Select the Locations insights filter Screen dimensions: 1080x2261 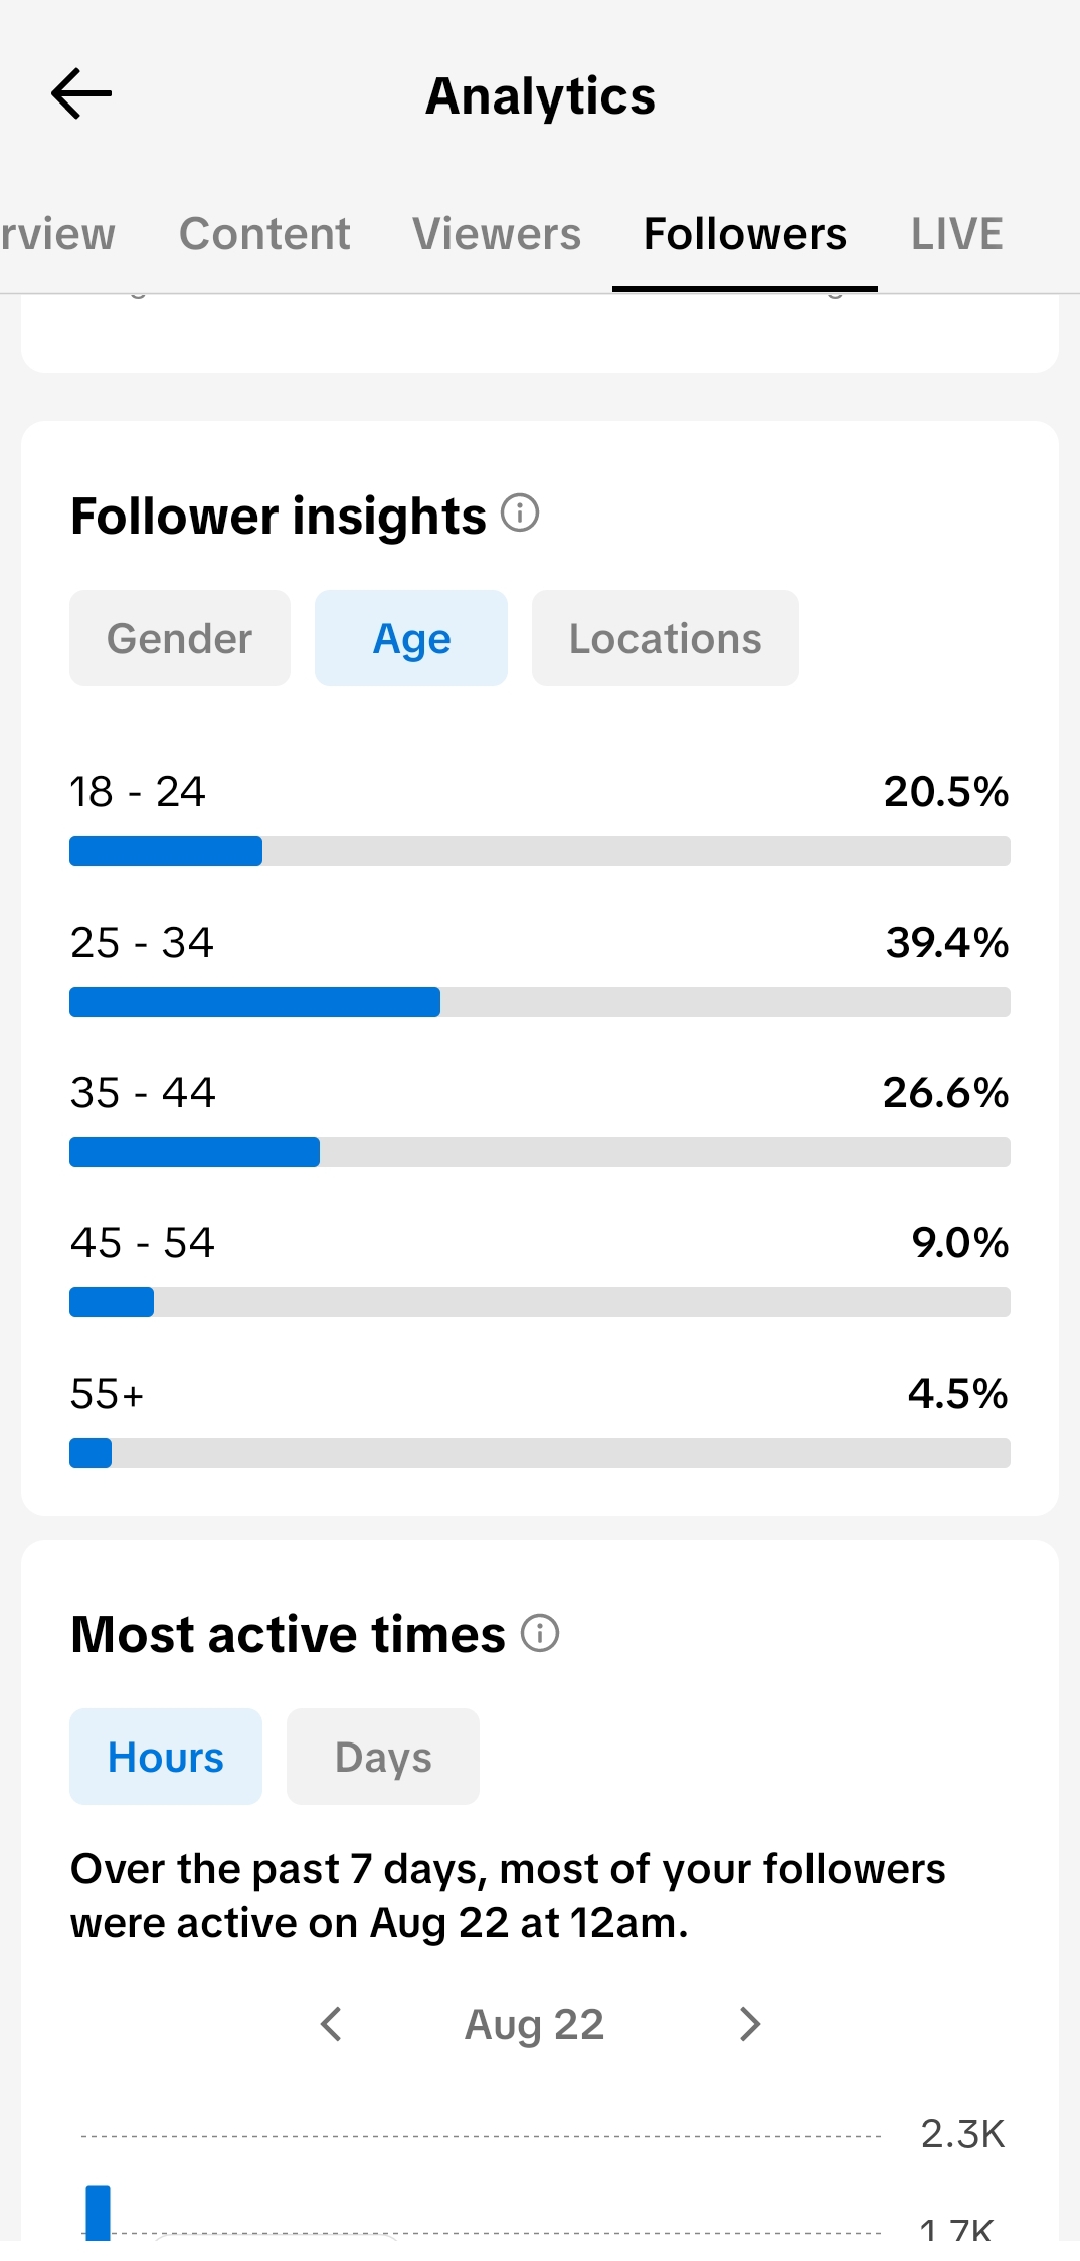point(665,638)
